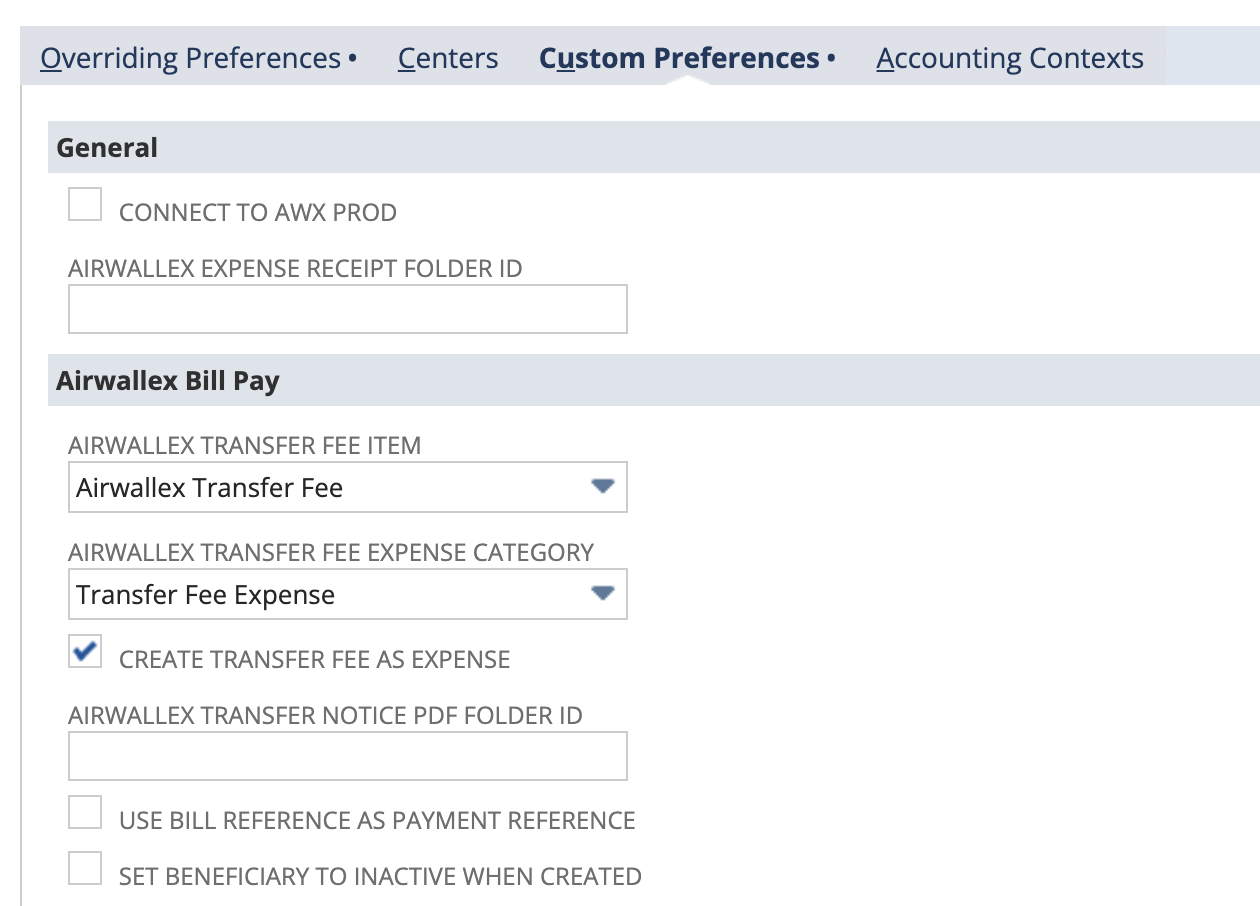Image resolution: width=1260 pixels, height=906 pixels.
Task: Click the 'Airwallex Expense Receipt Folder ID' label
Action: point(295,269)
